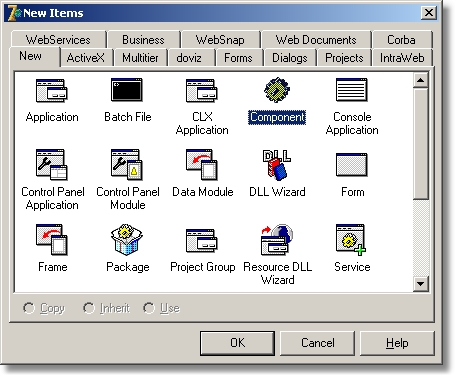
Task: Select the Service icon
Action: pyautogui.click(x=351, y=240)
